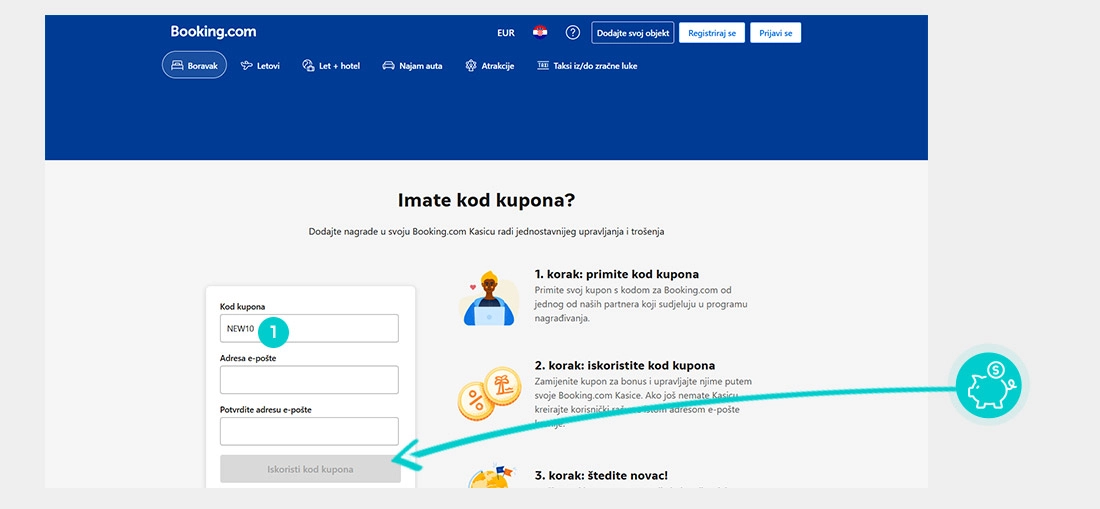The height and width of the screenshot is (509, 1100).
Task: Click the Kod kupona input field
Action: click(309, 328)
